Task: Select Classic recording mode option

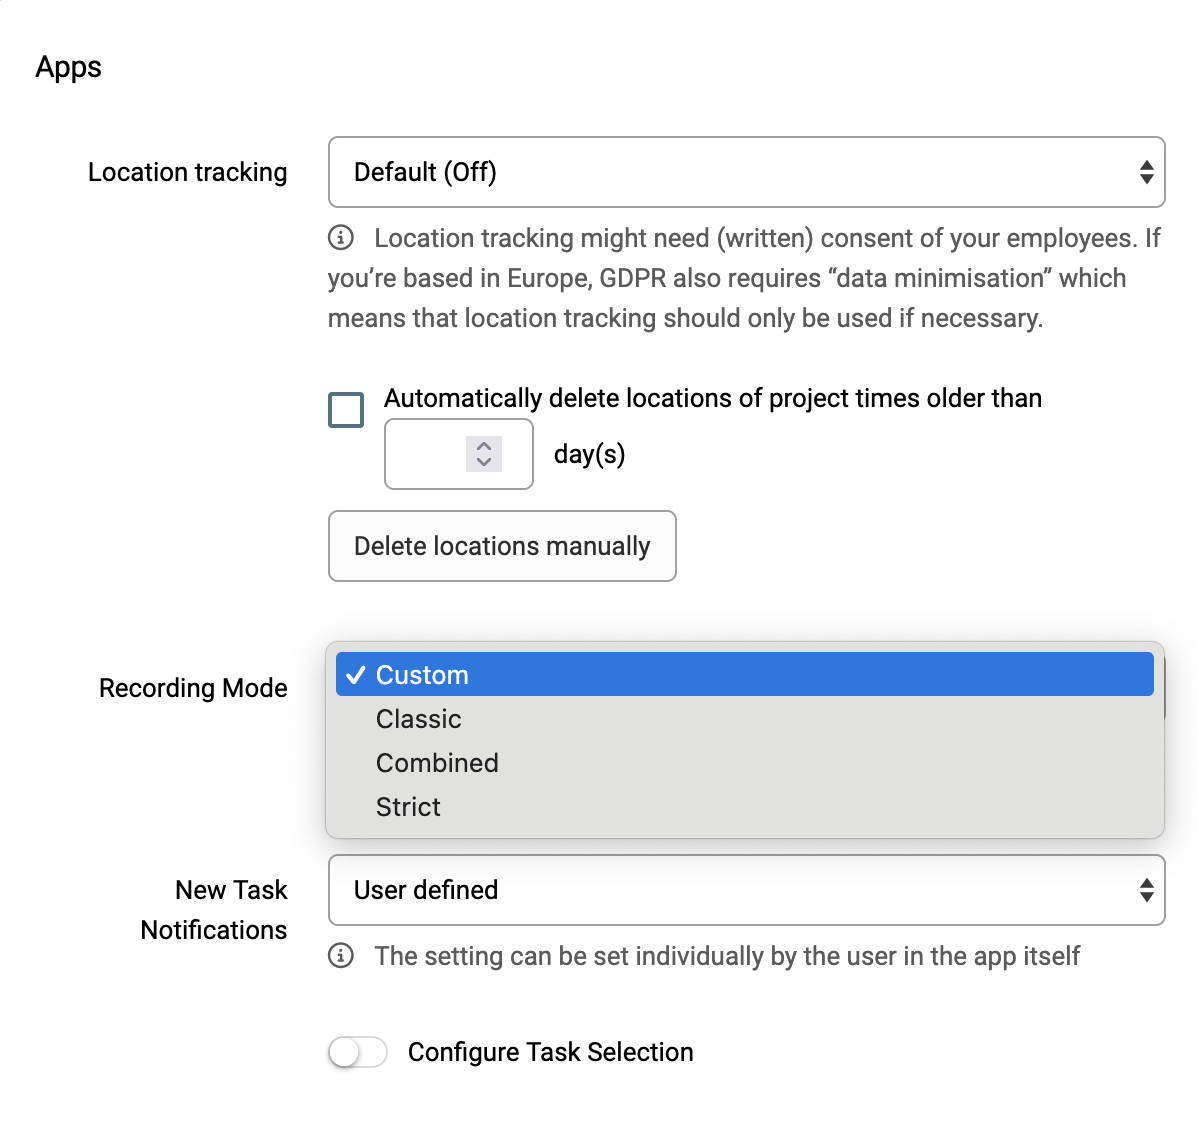Action: pyautogui.click(x=745, y=719)
